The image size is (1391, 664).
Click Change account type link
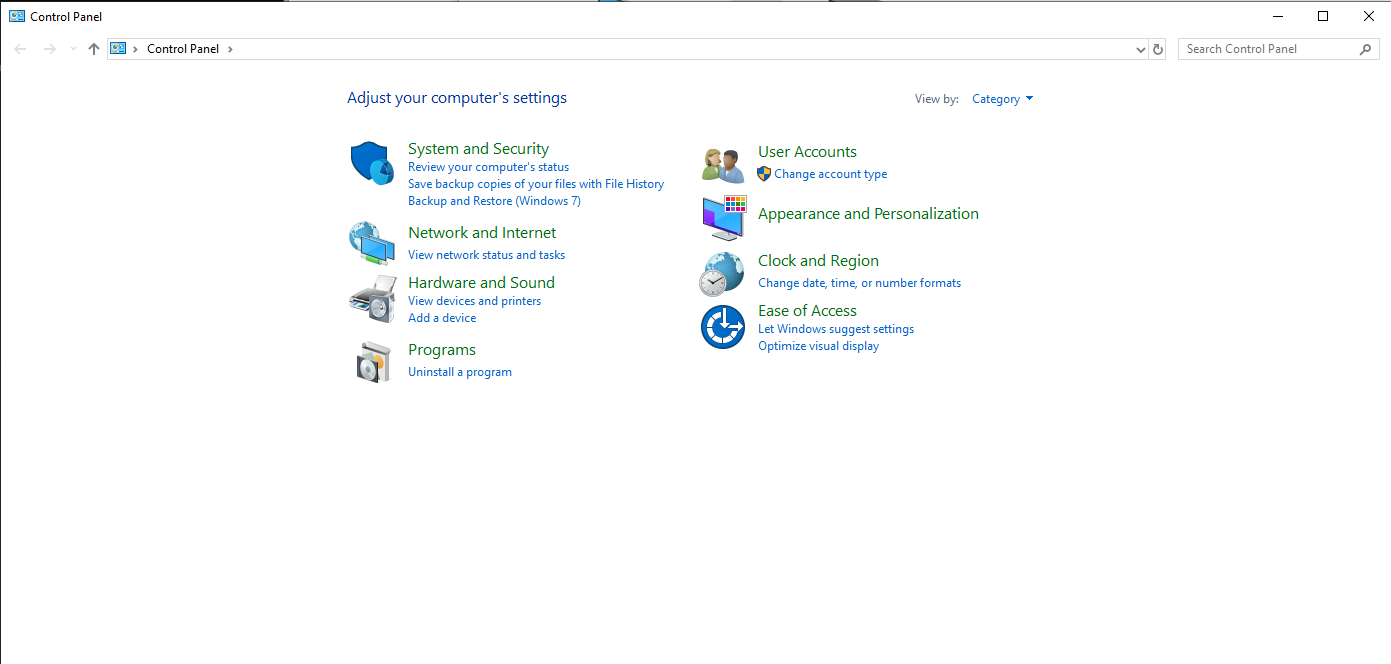click(830, 174)
